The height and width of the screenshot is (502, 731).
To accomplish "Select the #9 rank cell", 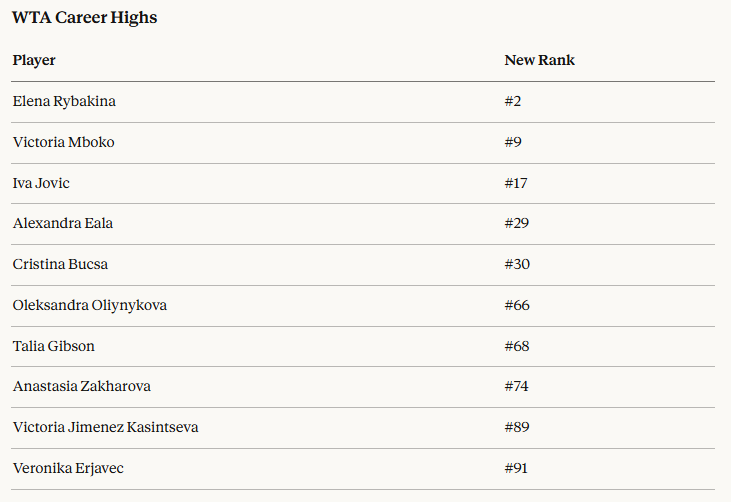I will click(x=513, y=142).
